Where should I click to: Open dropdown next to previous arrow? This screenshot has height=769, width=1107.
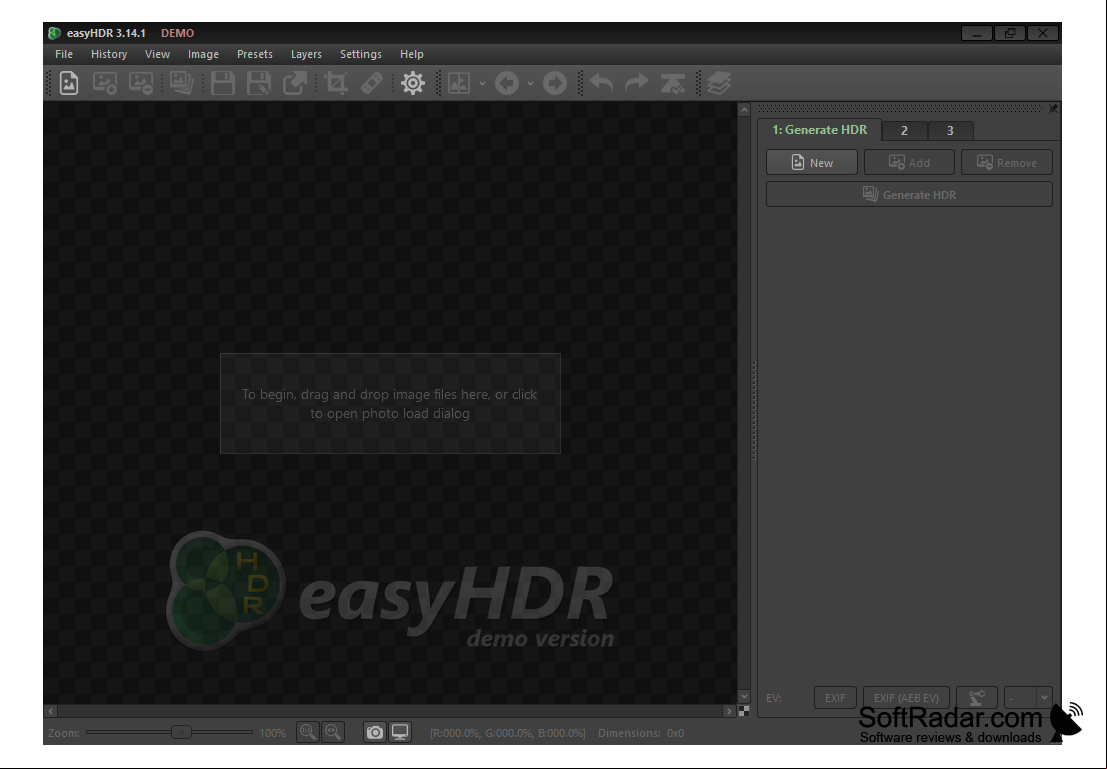530,83
